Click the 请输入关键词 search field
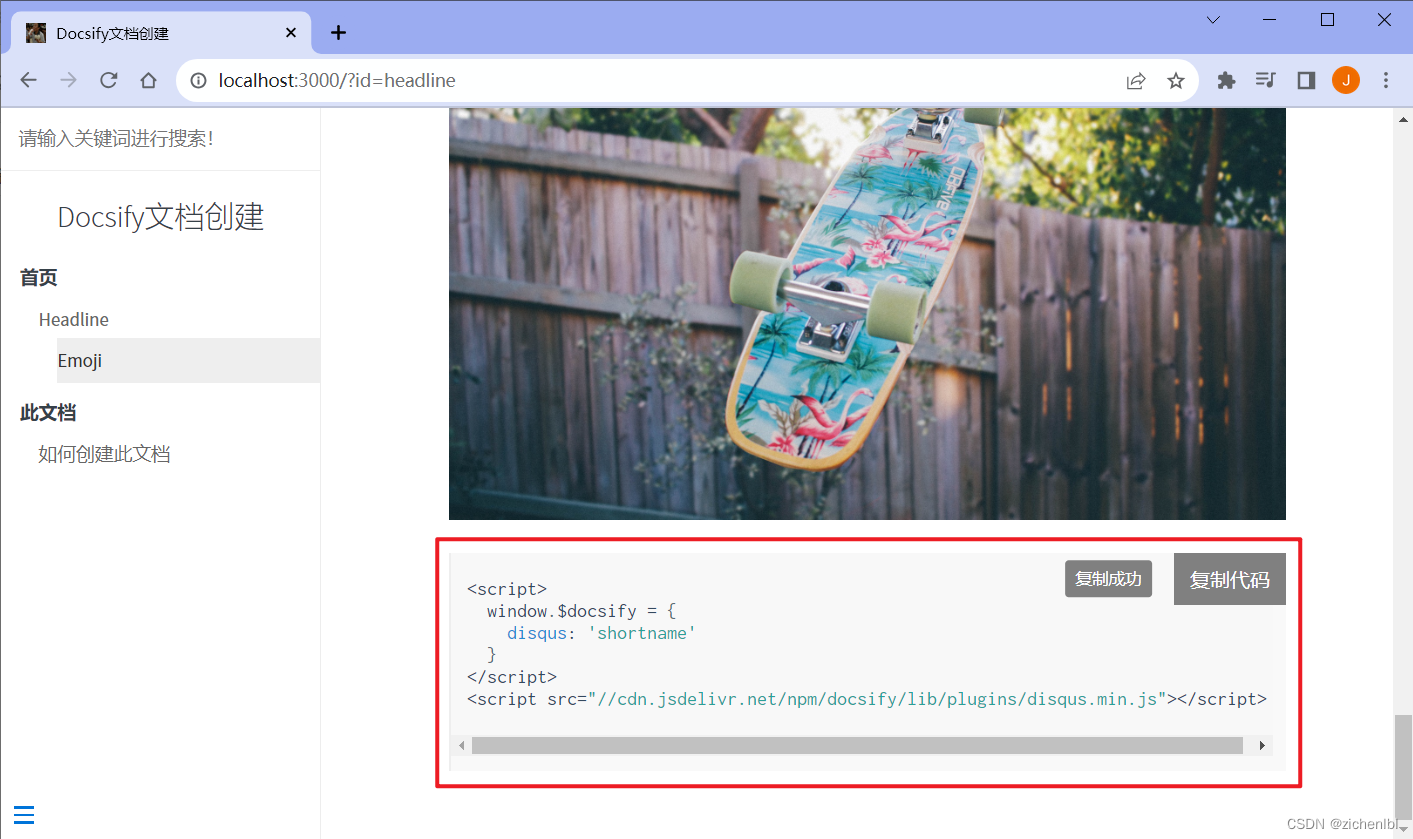Image resolution: width=1413 pixels, height=839 pixels. [160, 139]
